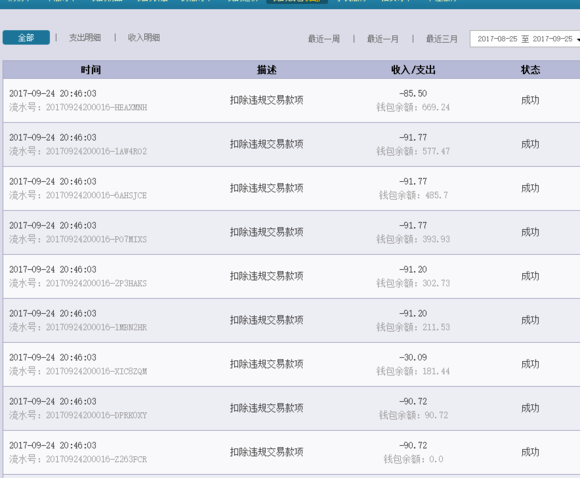
Task: Click wallet balance 302.73
Action: 436,283
